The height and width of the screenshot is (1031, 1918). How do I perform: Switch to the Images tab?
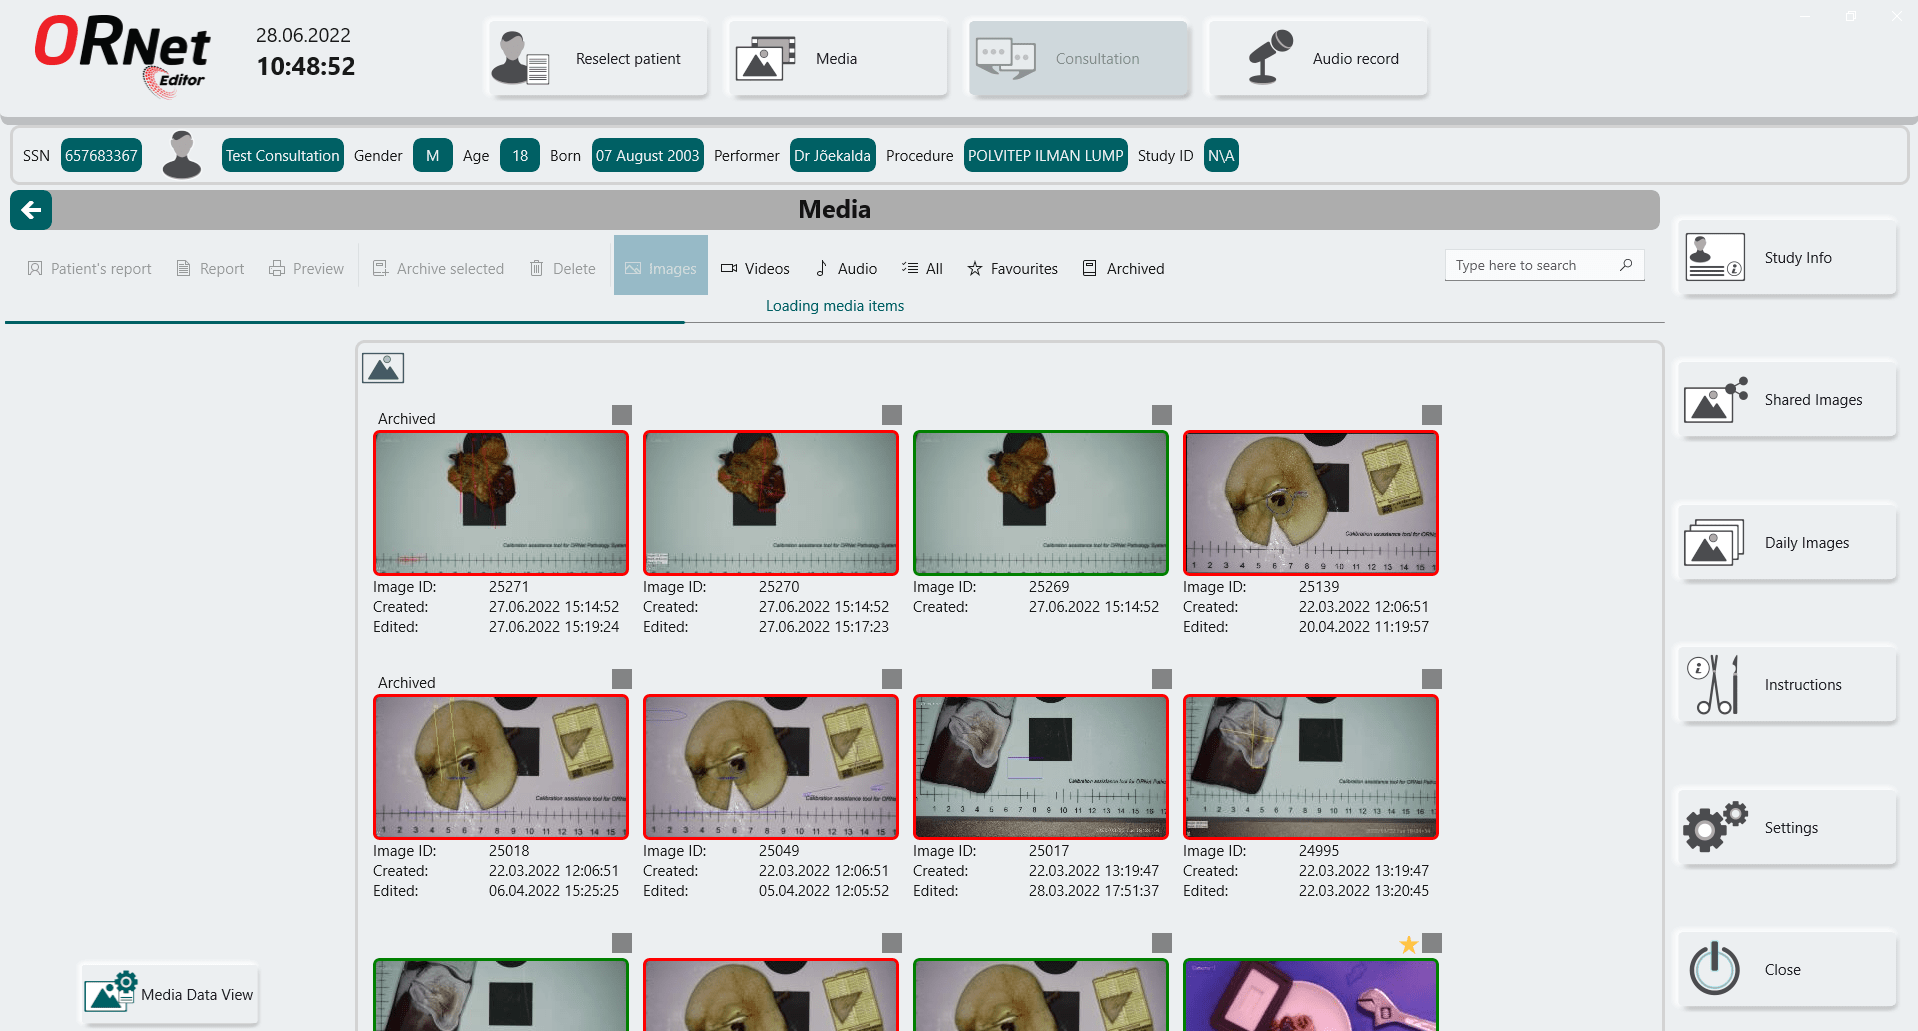click(661, 266)
